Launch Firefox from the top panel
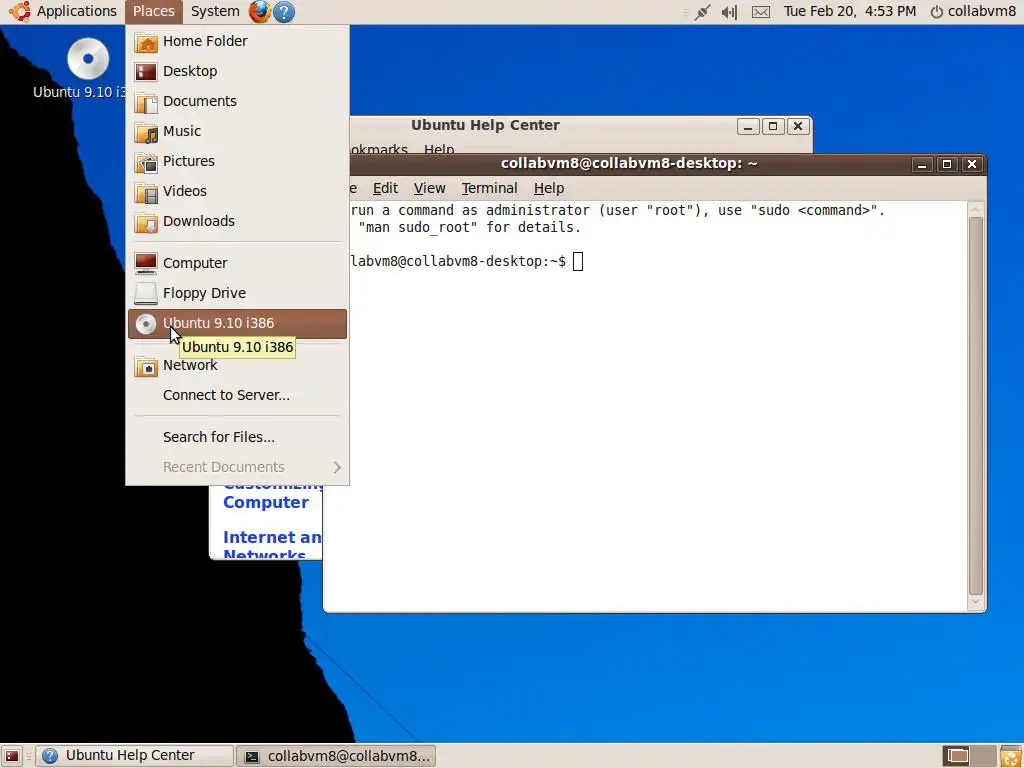Image resolution: width=1024 pixels, height=768 pixels. [259, 11]
